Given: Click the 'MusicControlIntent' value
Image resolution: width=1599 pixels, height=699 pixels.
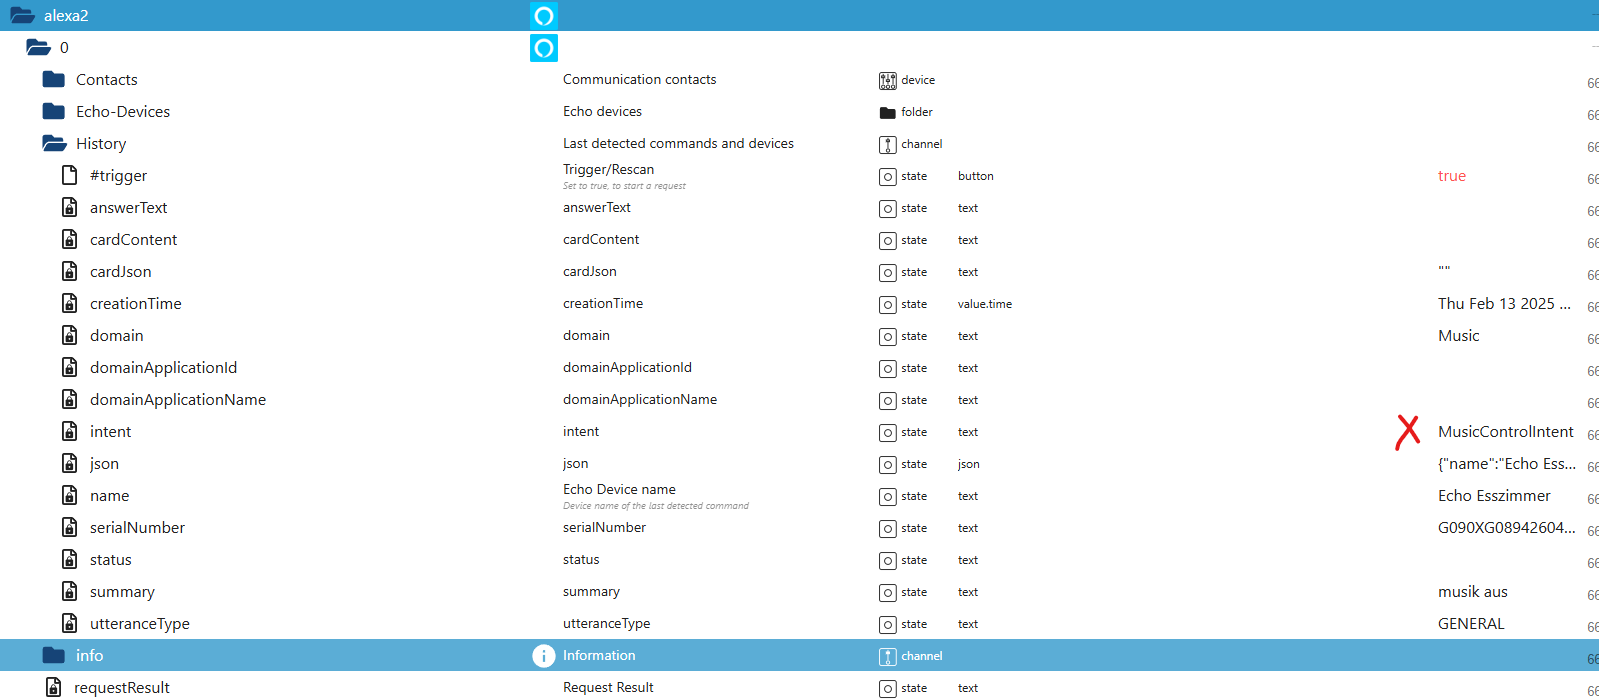Looking at the screenshot, I should click(x=1506, y=432).
